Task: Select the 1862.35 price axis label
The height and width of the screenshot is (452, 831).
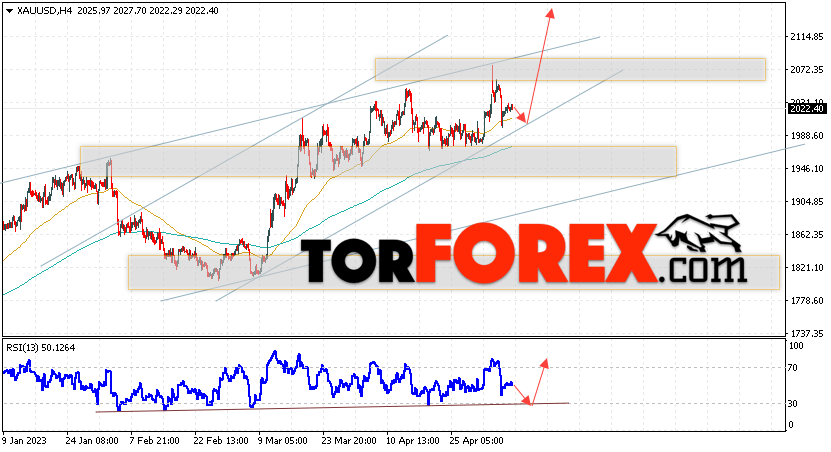Action: pos(807,234)
